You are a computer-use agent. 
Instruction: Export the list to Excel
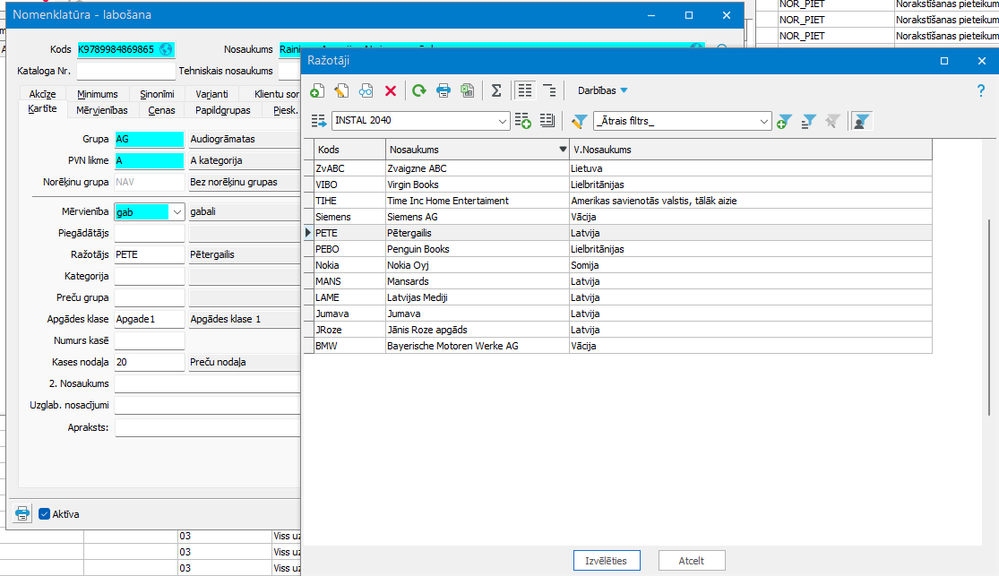tap(468, 90)
